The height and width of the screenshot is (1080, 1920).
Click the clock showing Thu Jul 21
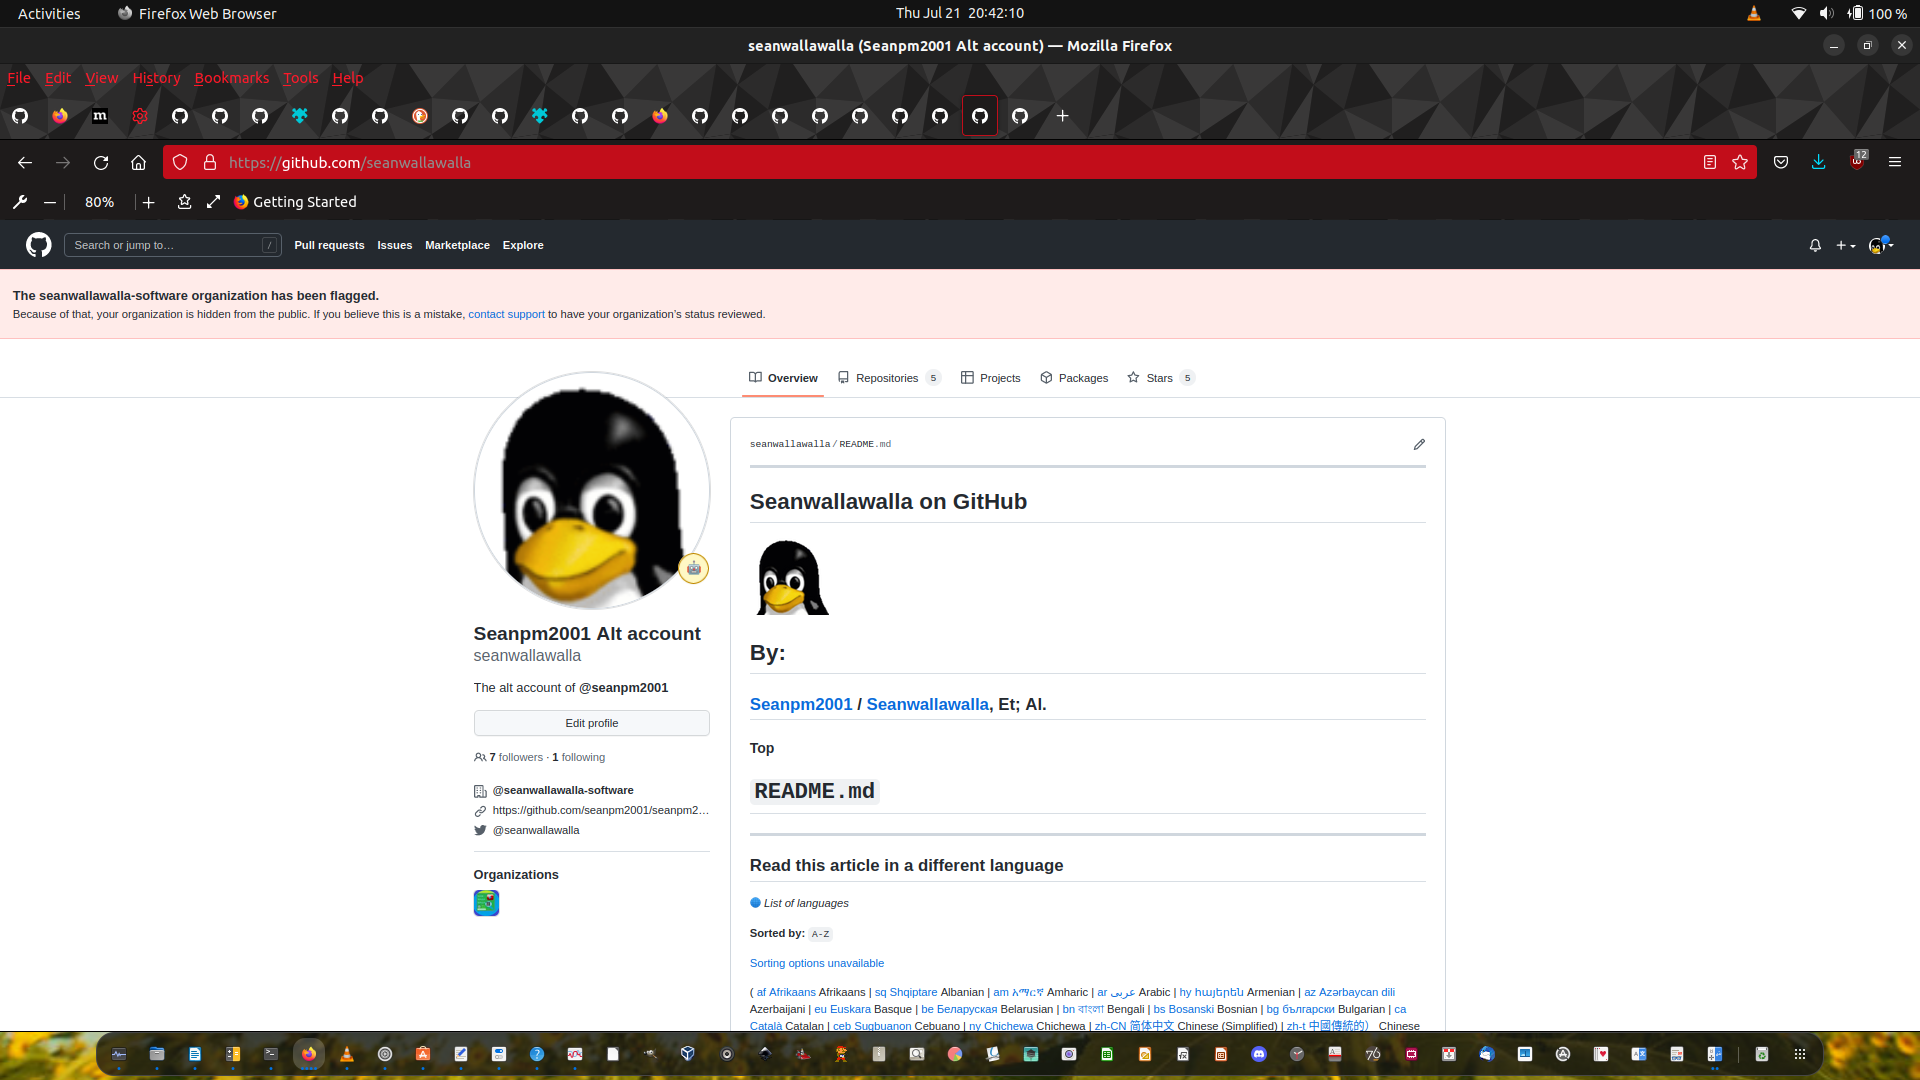[959, 13]
